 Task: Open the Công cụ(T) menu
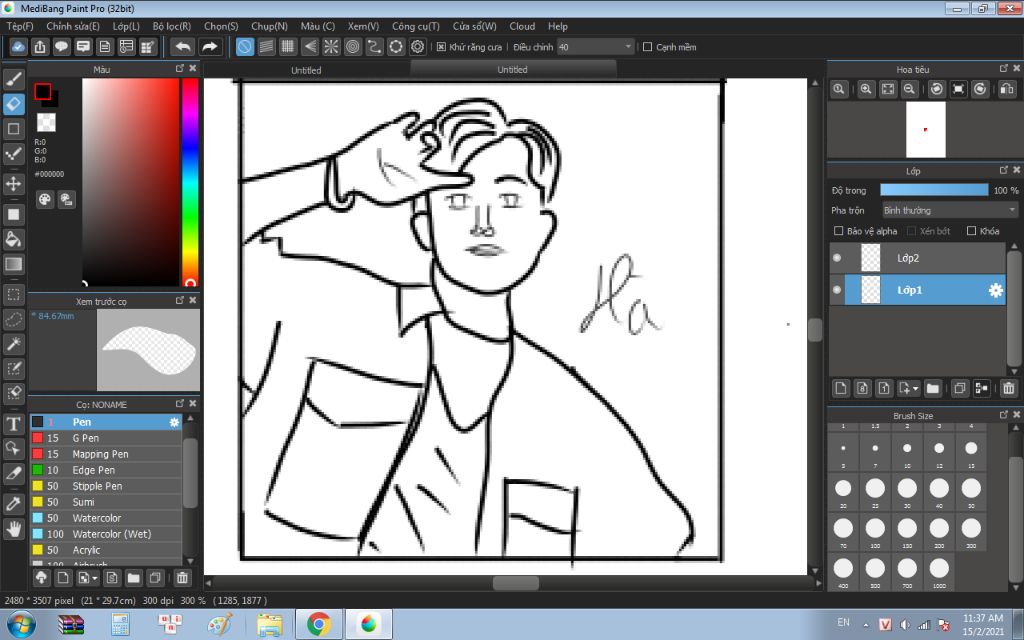click(x=416, y=26)
